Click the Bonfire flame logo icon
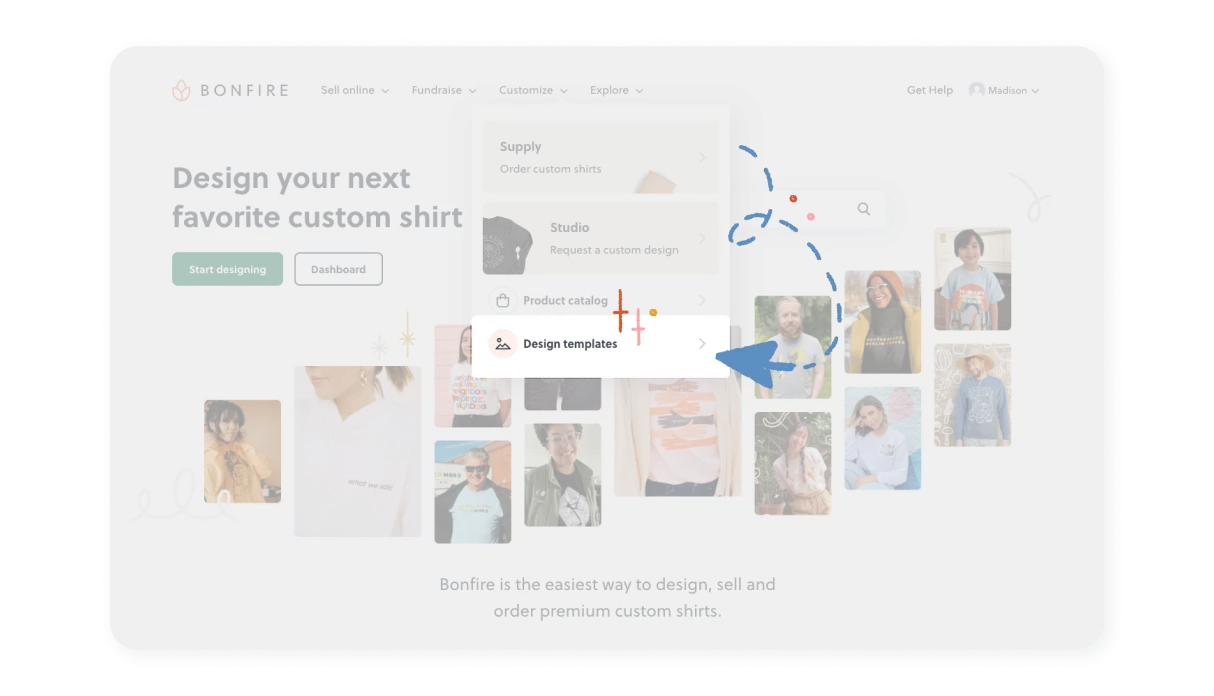Image resolution: width=1214 pixels, height=696 pixels. point(181,91)
